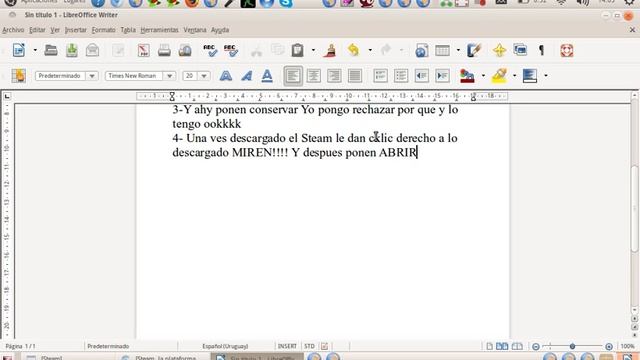Open the Editar menu
The height and width of the screenshot is (360, 640).
(37, 30)
